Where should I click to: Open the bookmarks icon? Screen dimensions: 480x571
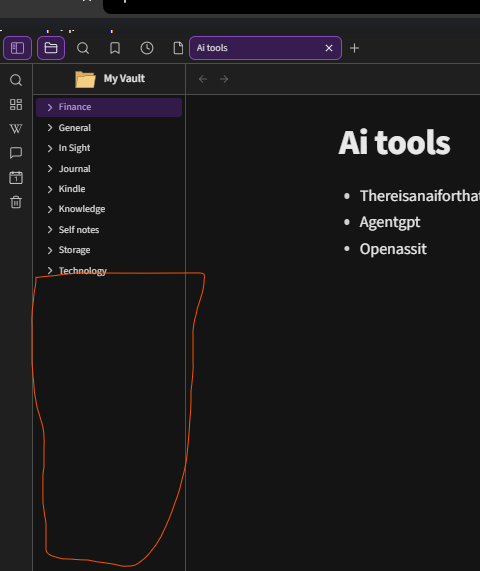[115, 48]
